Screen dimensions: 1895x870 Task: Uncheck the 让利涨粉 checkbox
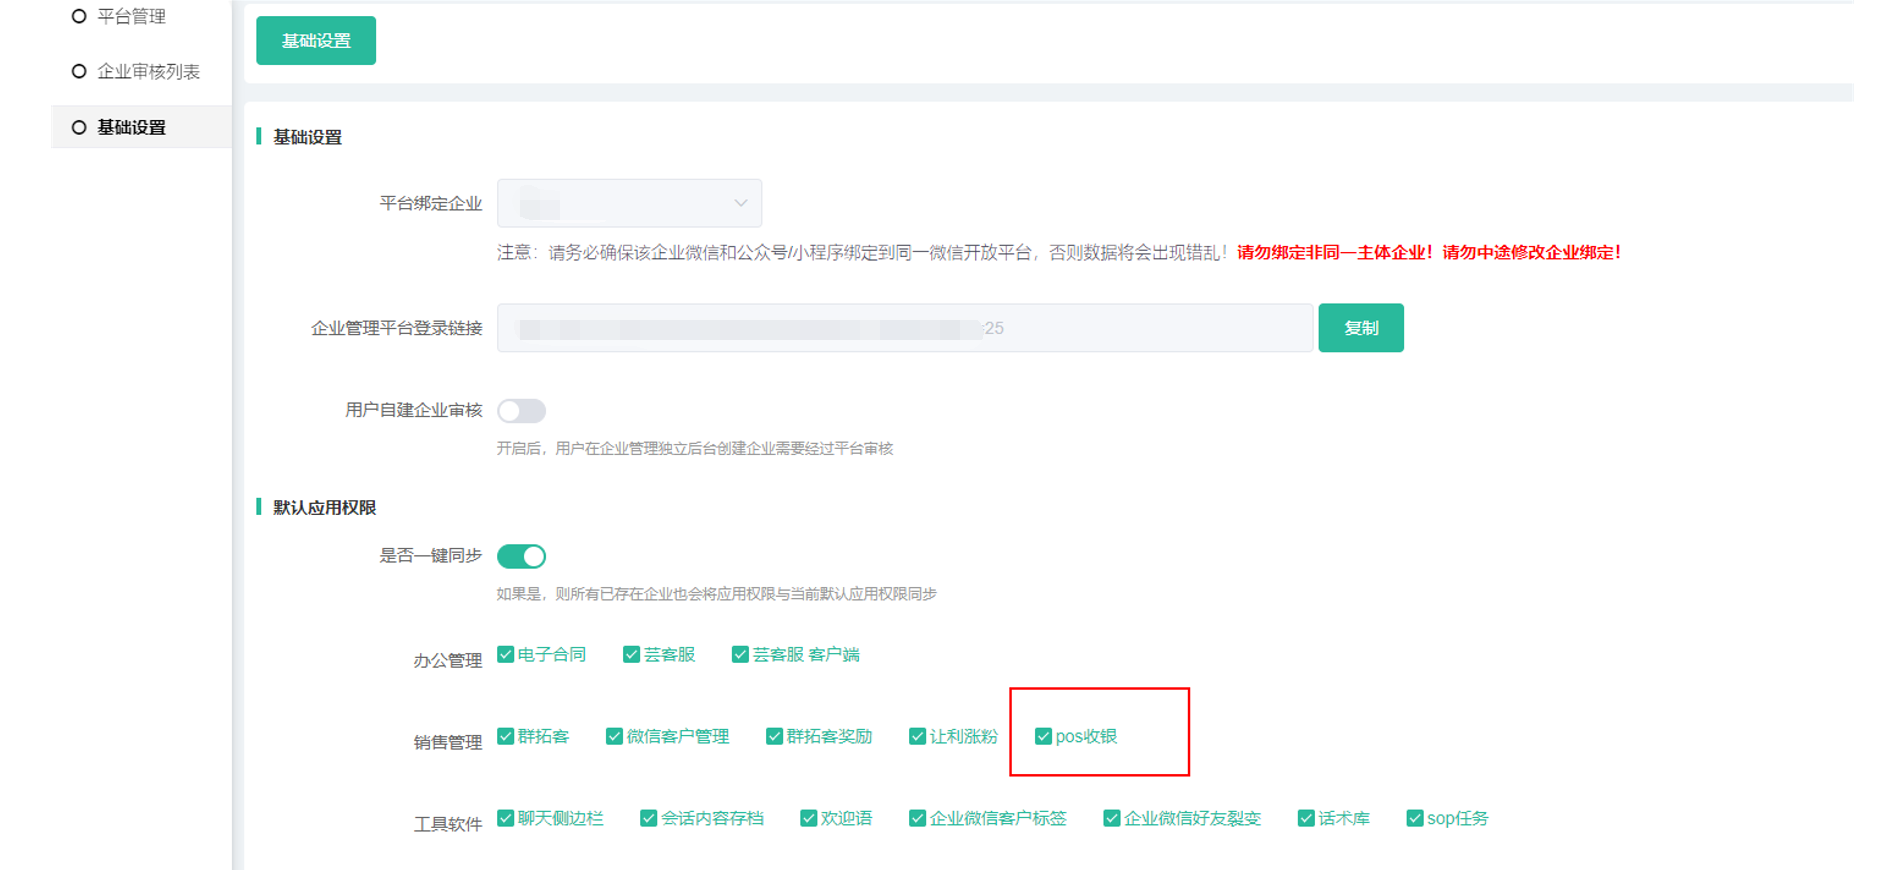pyautogui.click(x=917, y=737)
